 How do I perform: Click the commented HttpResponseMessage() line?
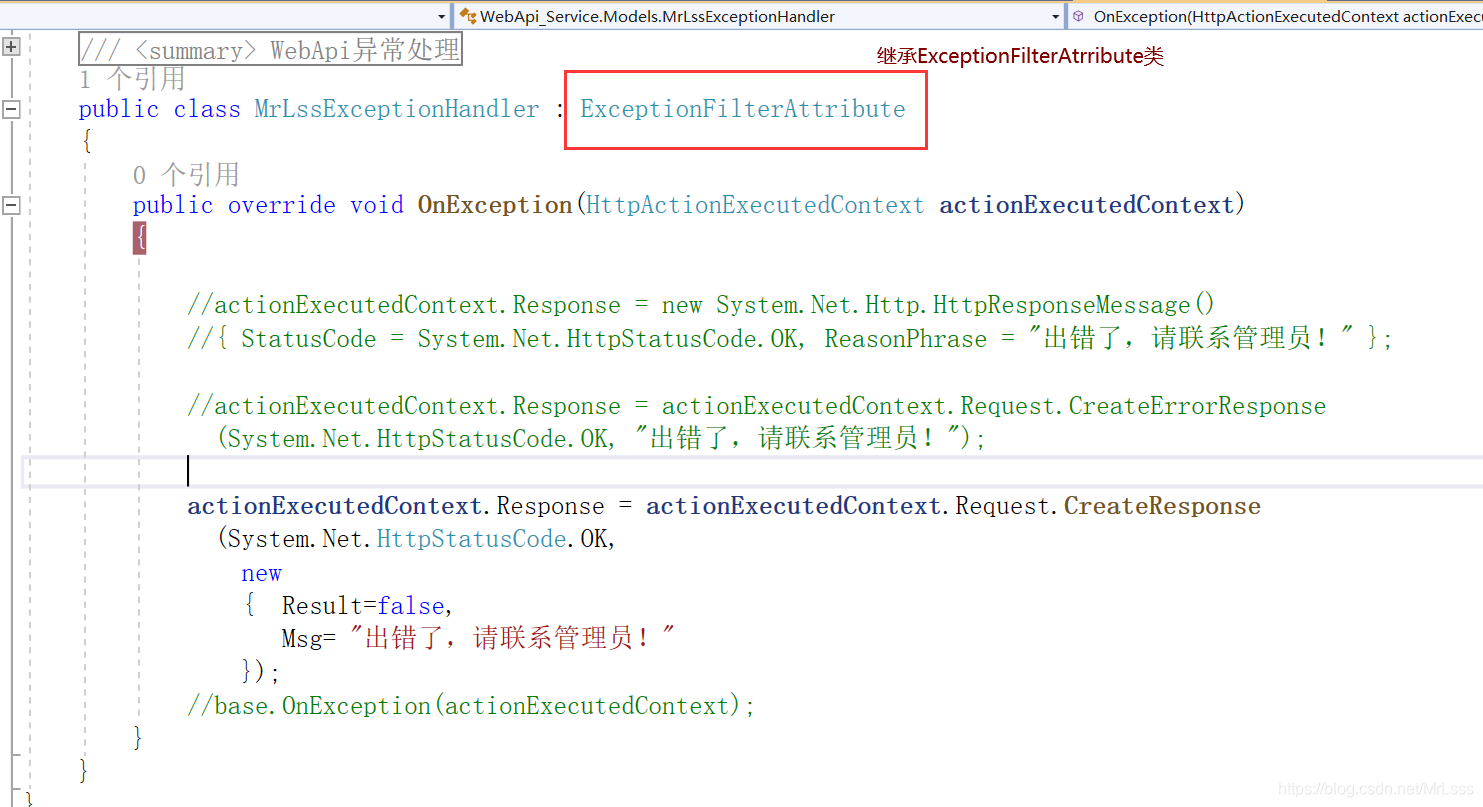[702, 305]
